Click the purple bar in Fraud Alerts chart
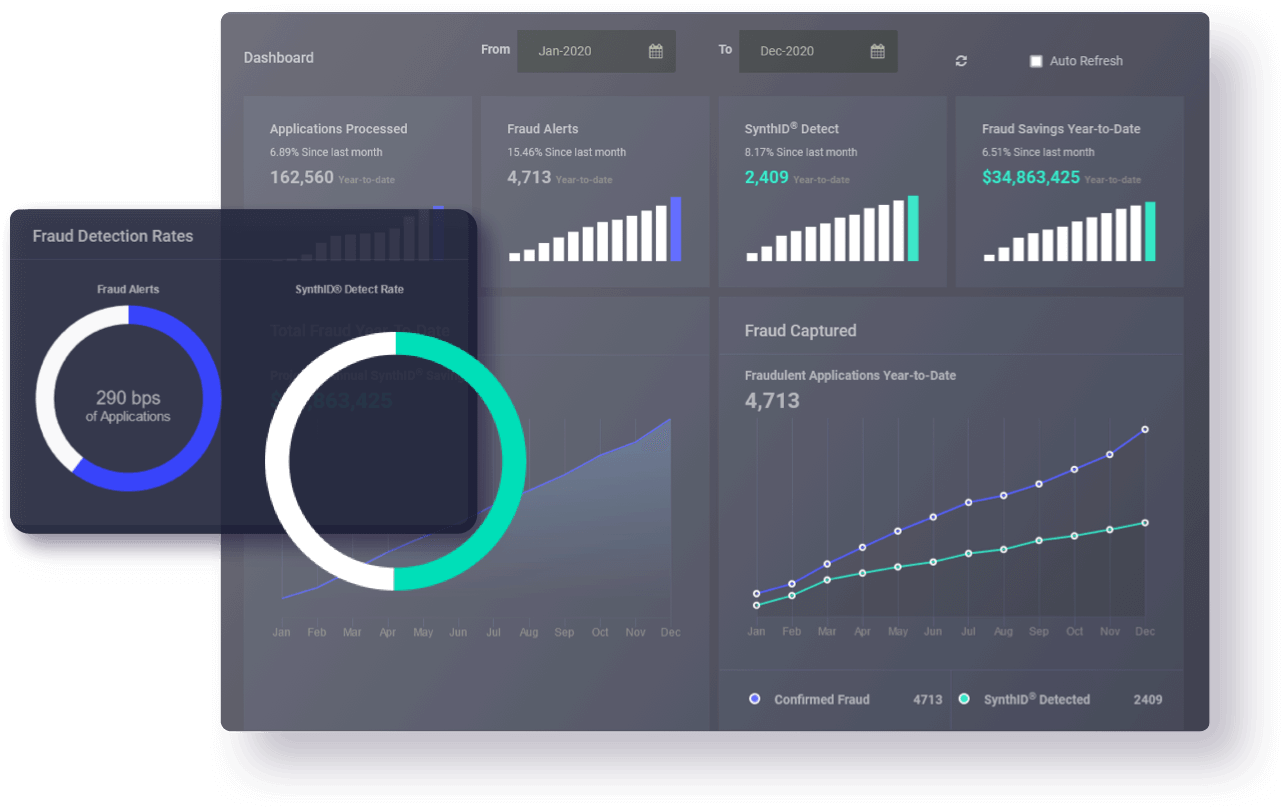This screenshot has width=1285, height=807. click(x=676, y=229)
